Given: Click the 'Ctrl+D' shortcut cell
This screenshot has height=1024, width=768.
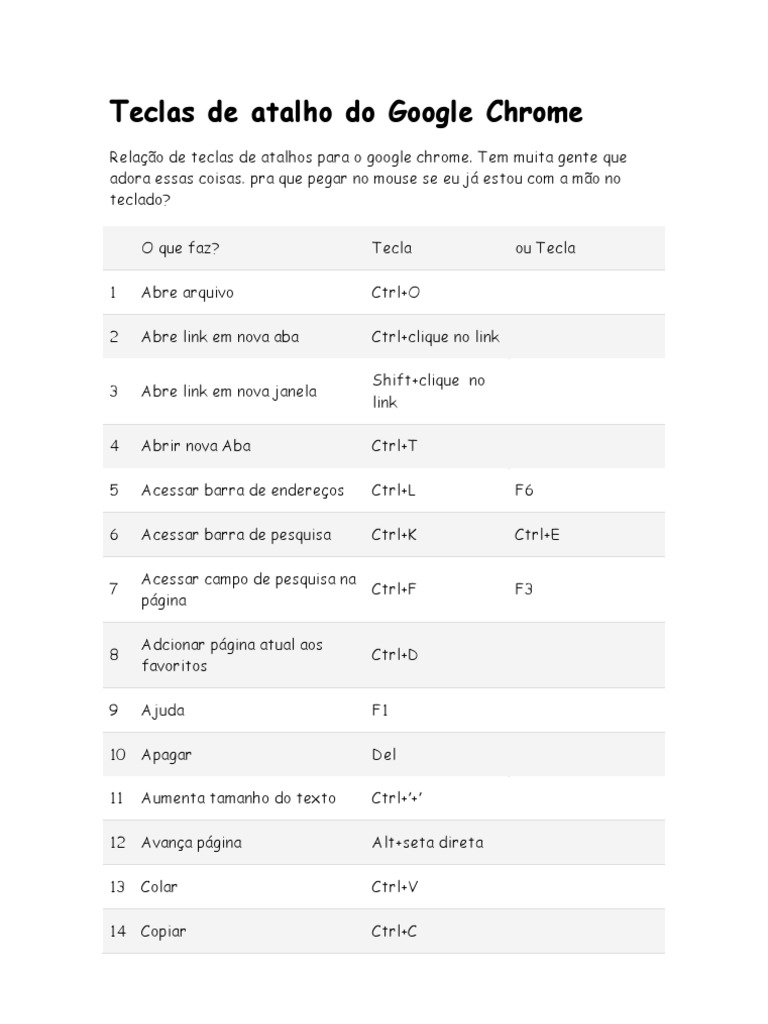Looking at the screenshot, I should (x=395, y=655).
